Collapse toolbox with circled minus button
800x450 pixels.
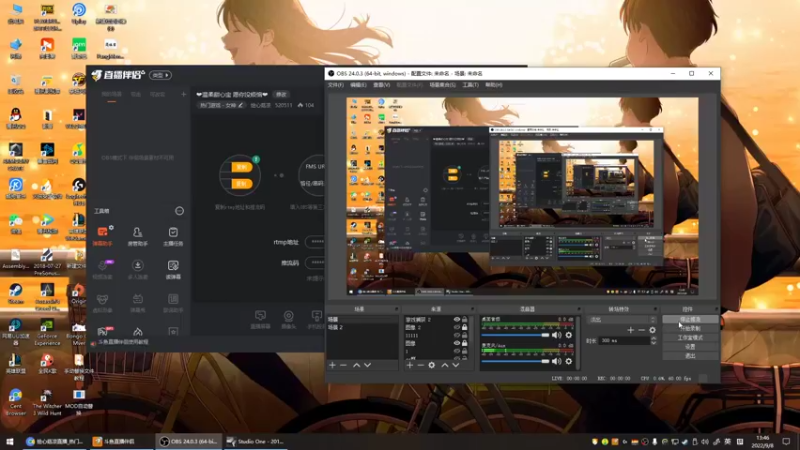[x=179, y=211]
